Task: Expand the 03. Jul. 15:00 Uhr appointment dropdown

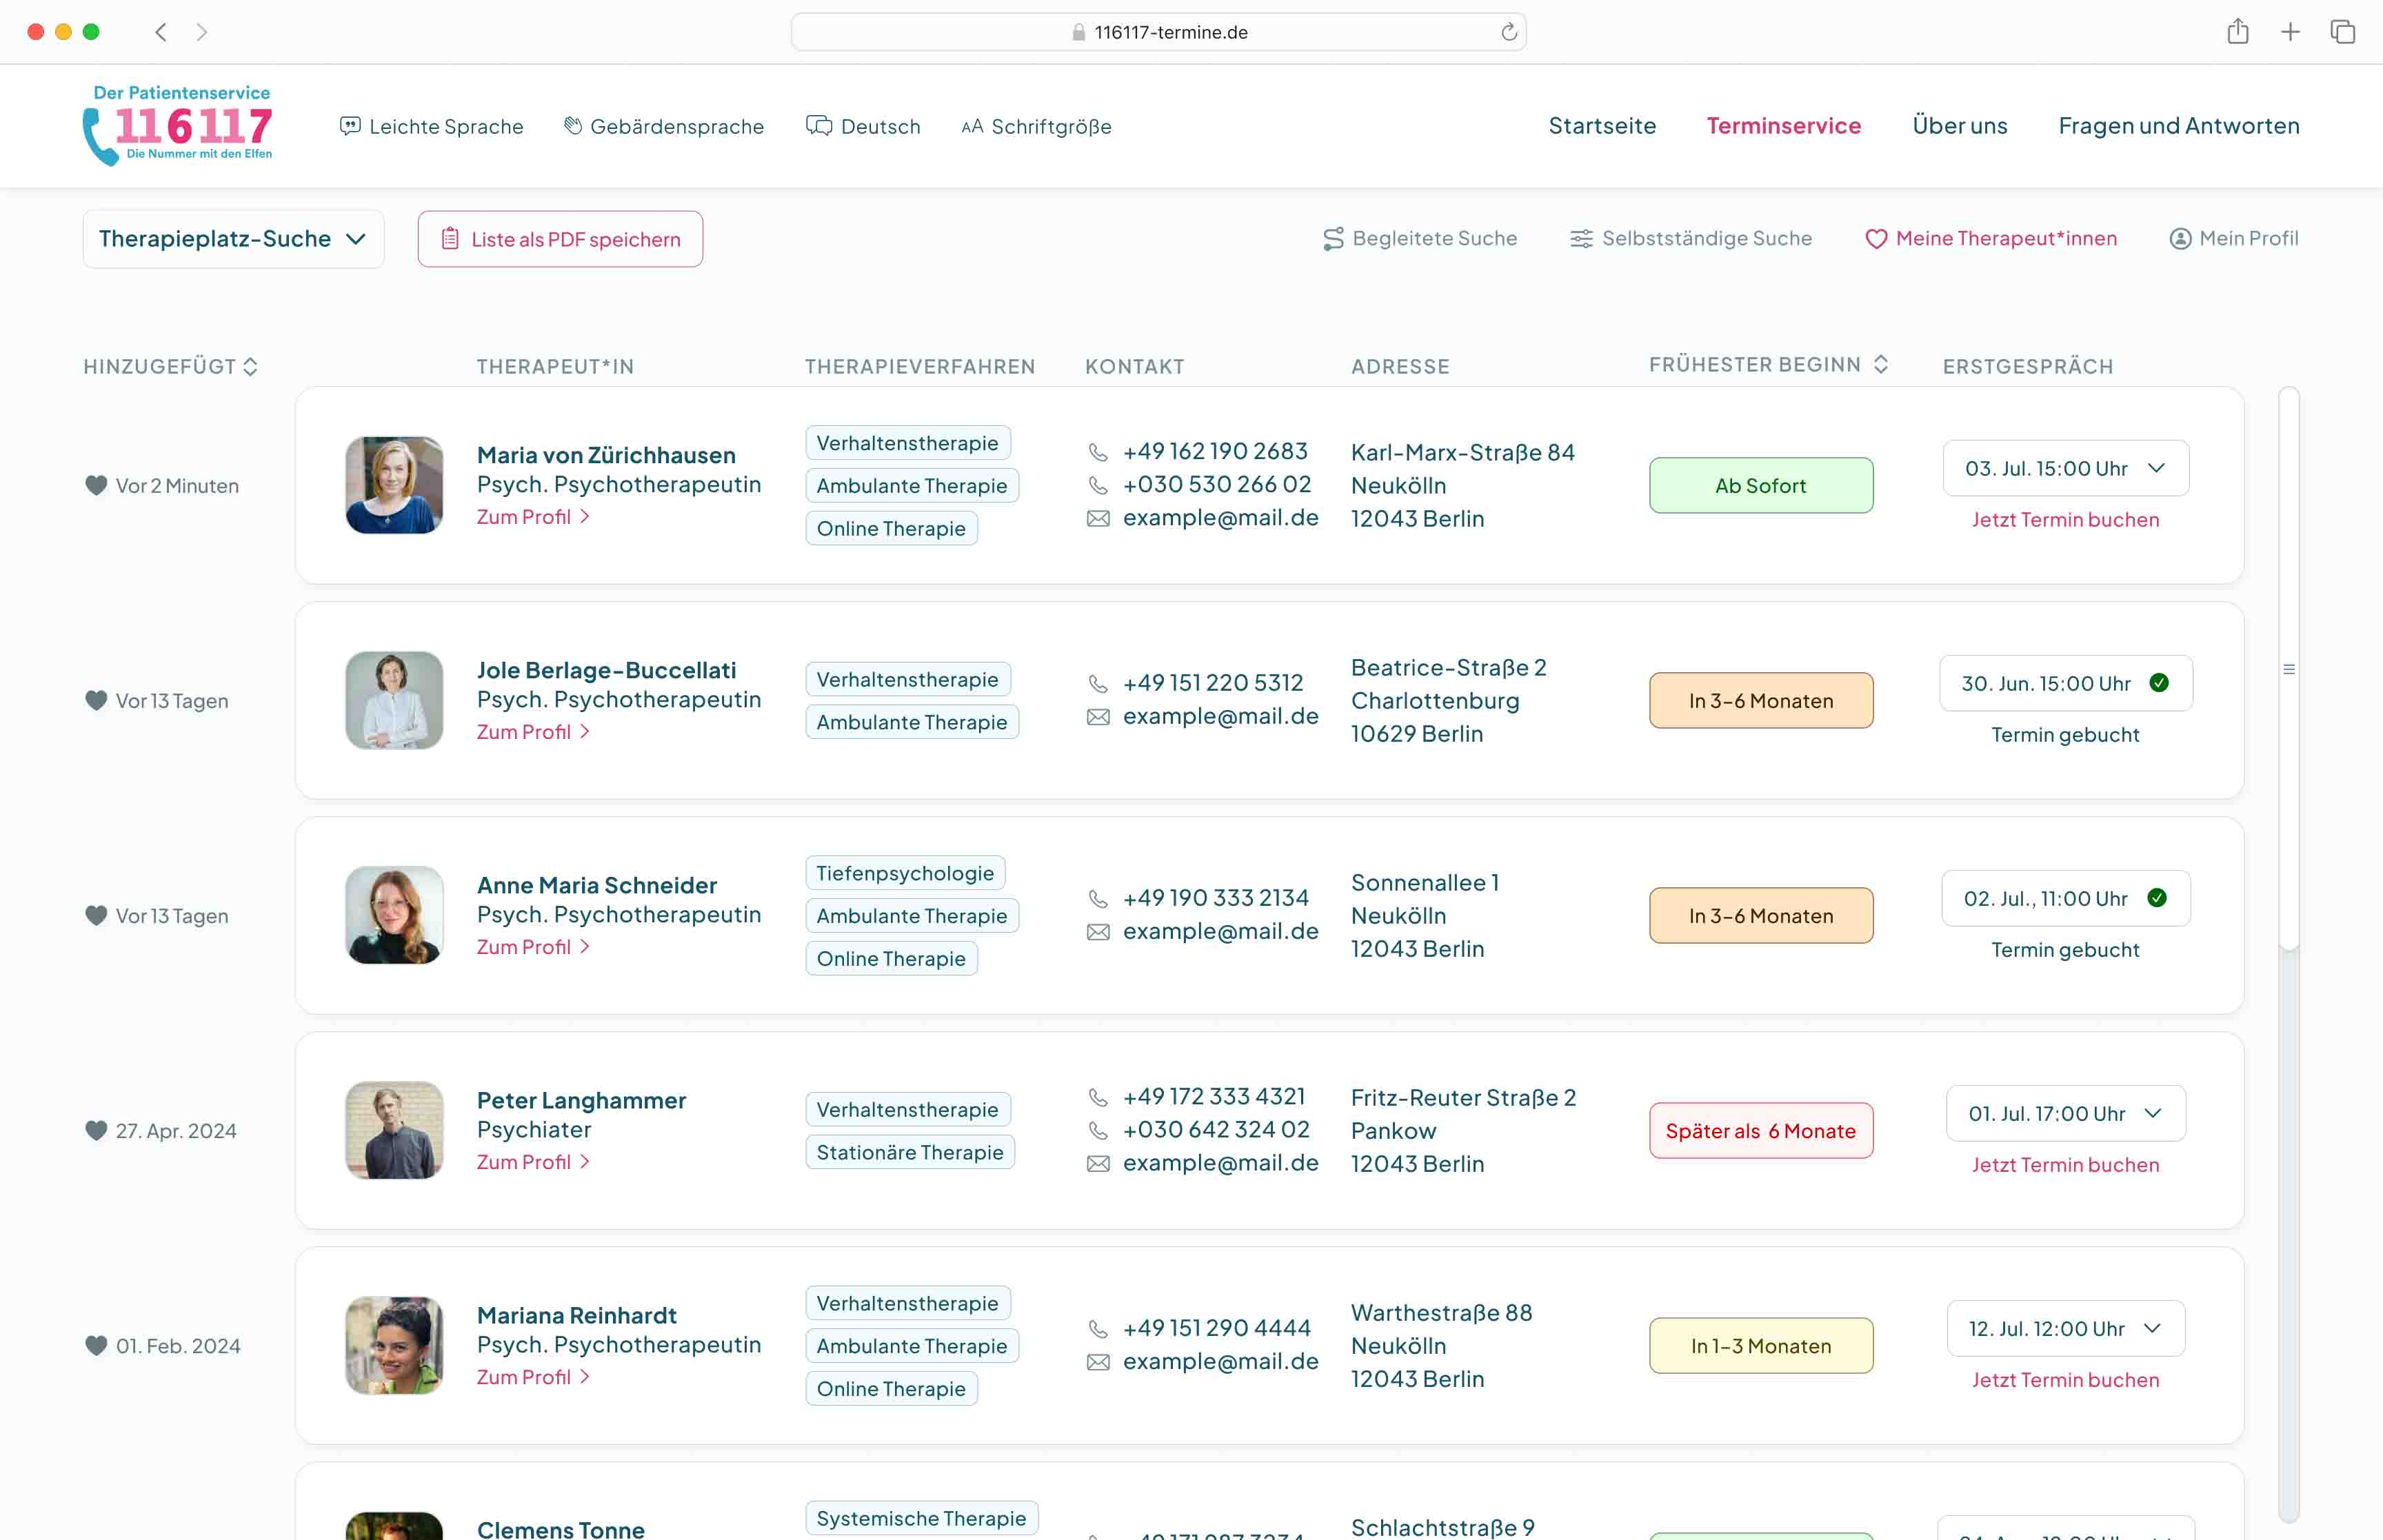Action: click(x=2065, y=468)
